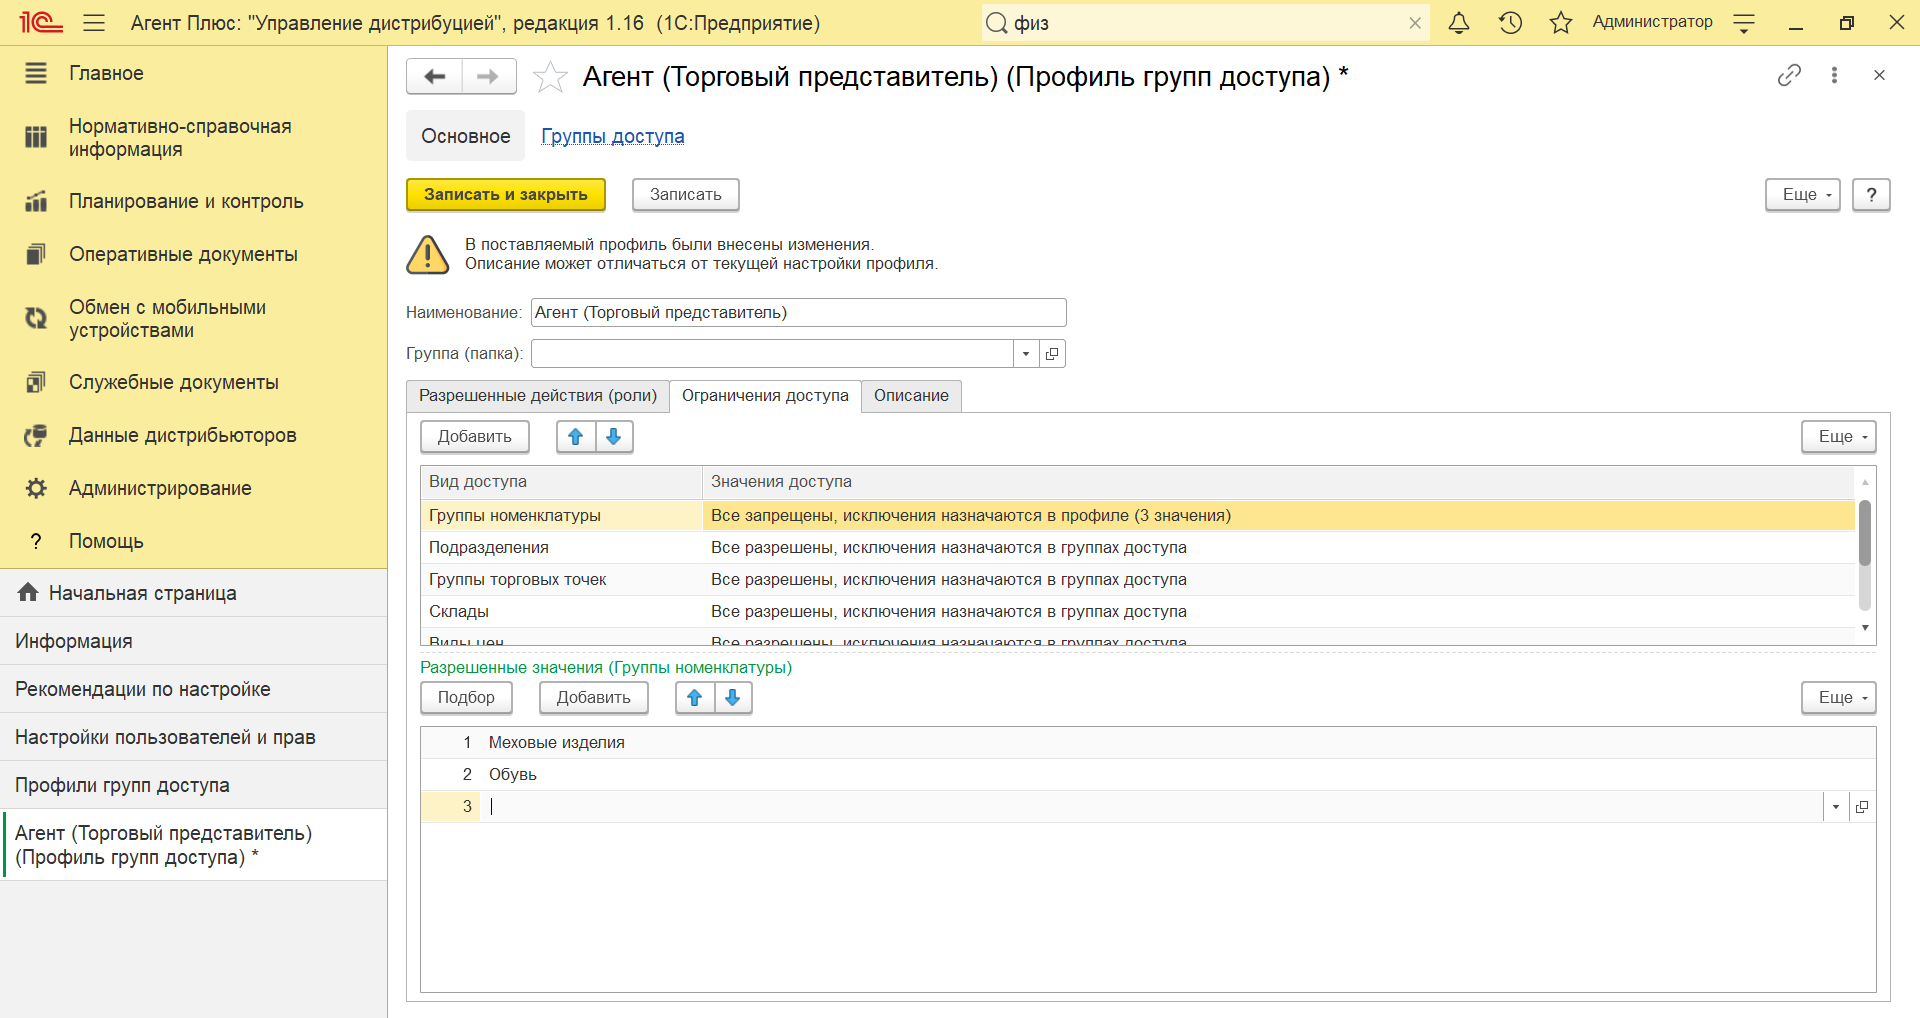Expand dropdown in row 3 value field
The width and height of the screenshot is (1920, 1018).
coord(1836,807)
